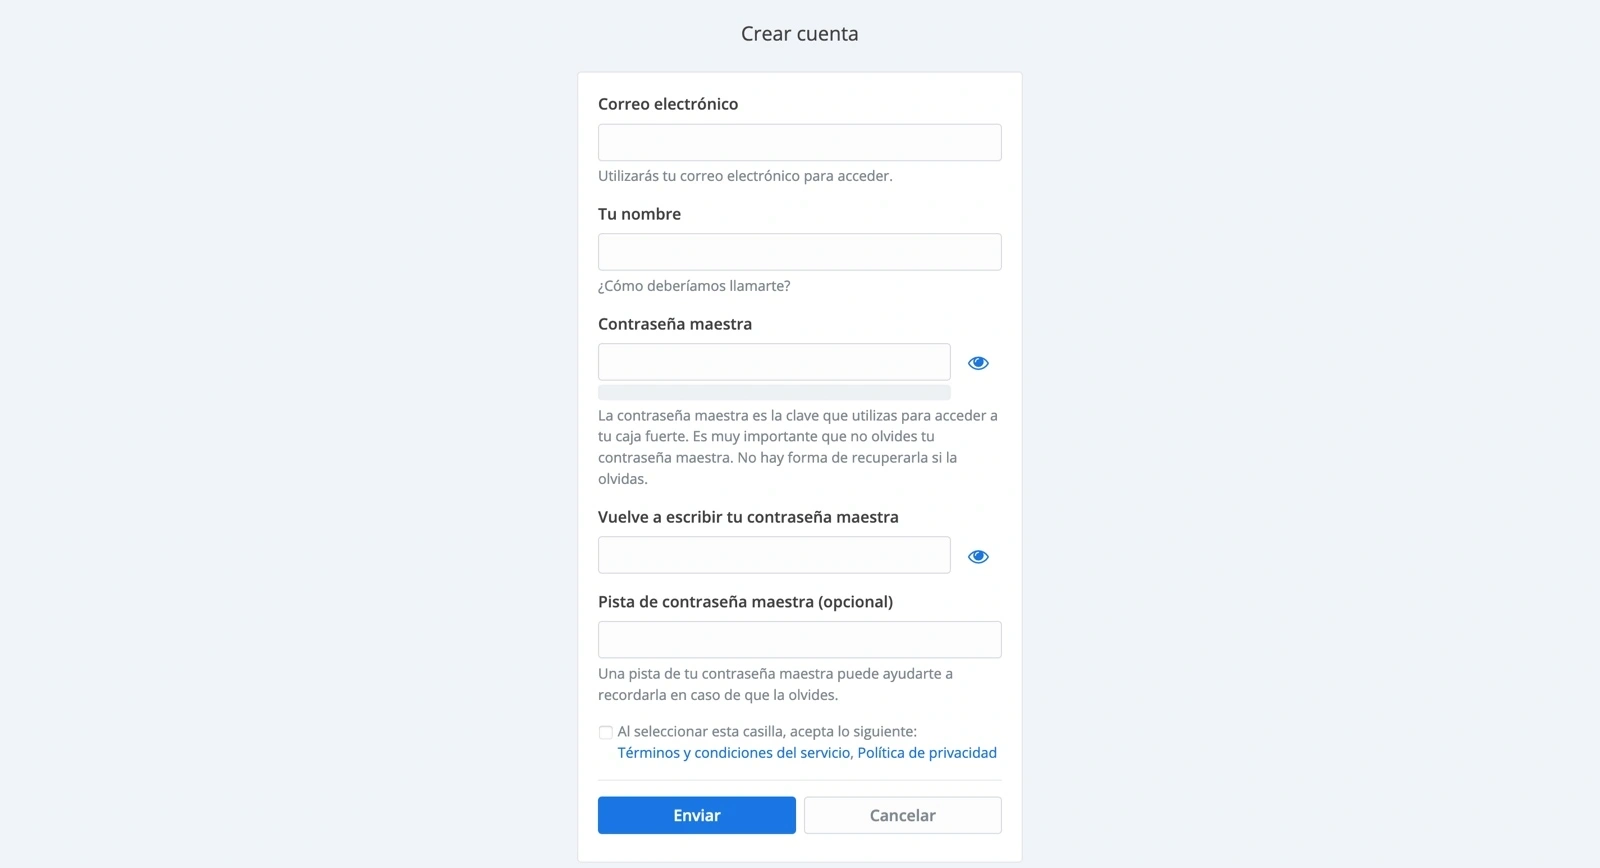Click the "Tu nombre" label

(639, 214)
